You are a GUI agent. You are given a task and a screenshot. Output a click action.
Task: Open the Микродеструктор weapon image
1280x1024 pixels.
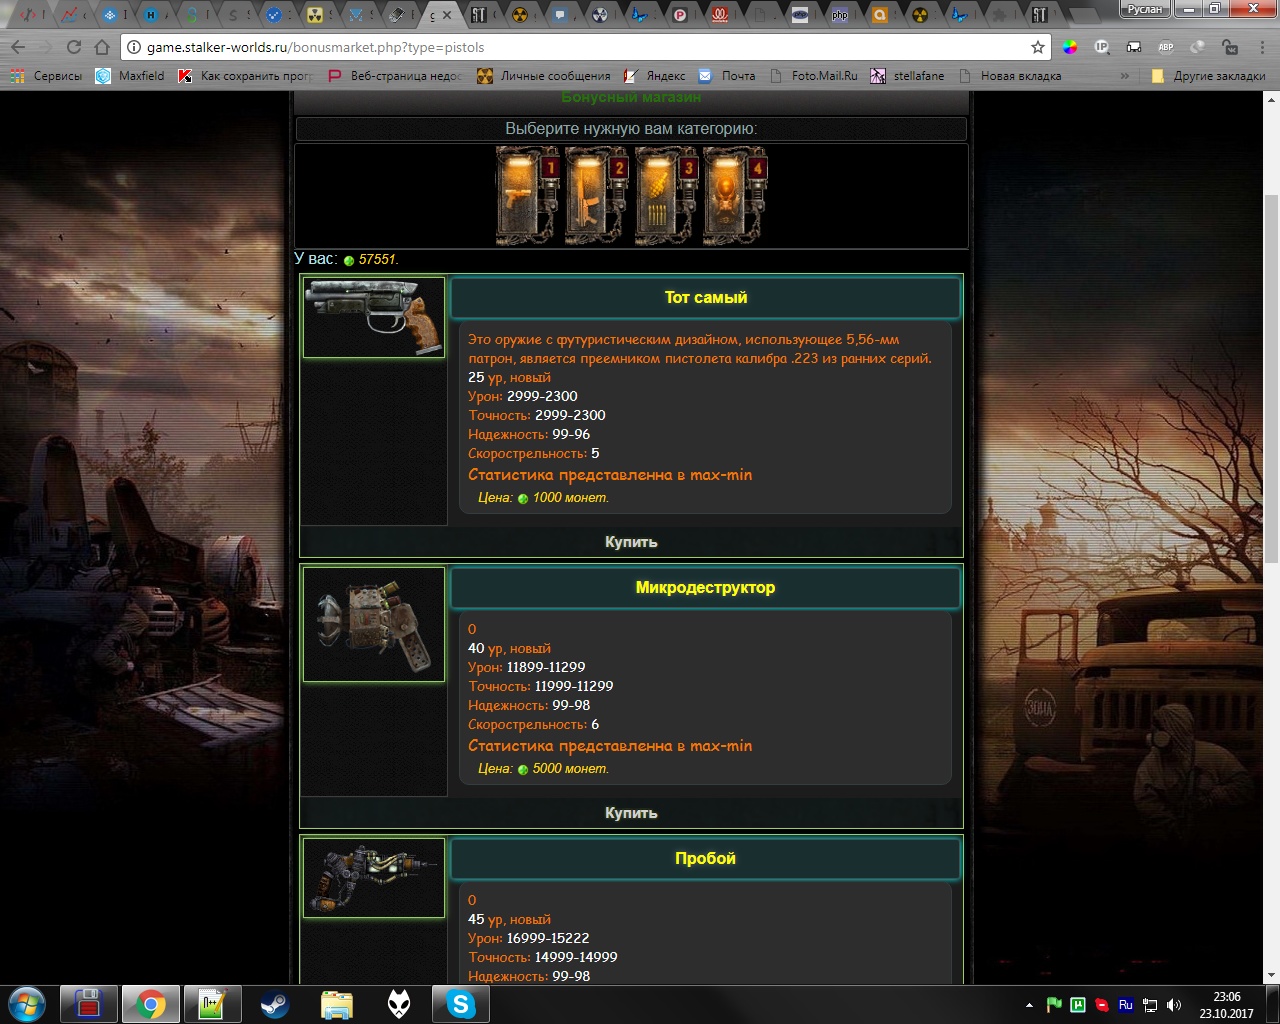[x=374, y=625]
